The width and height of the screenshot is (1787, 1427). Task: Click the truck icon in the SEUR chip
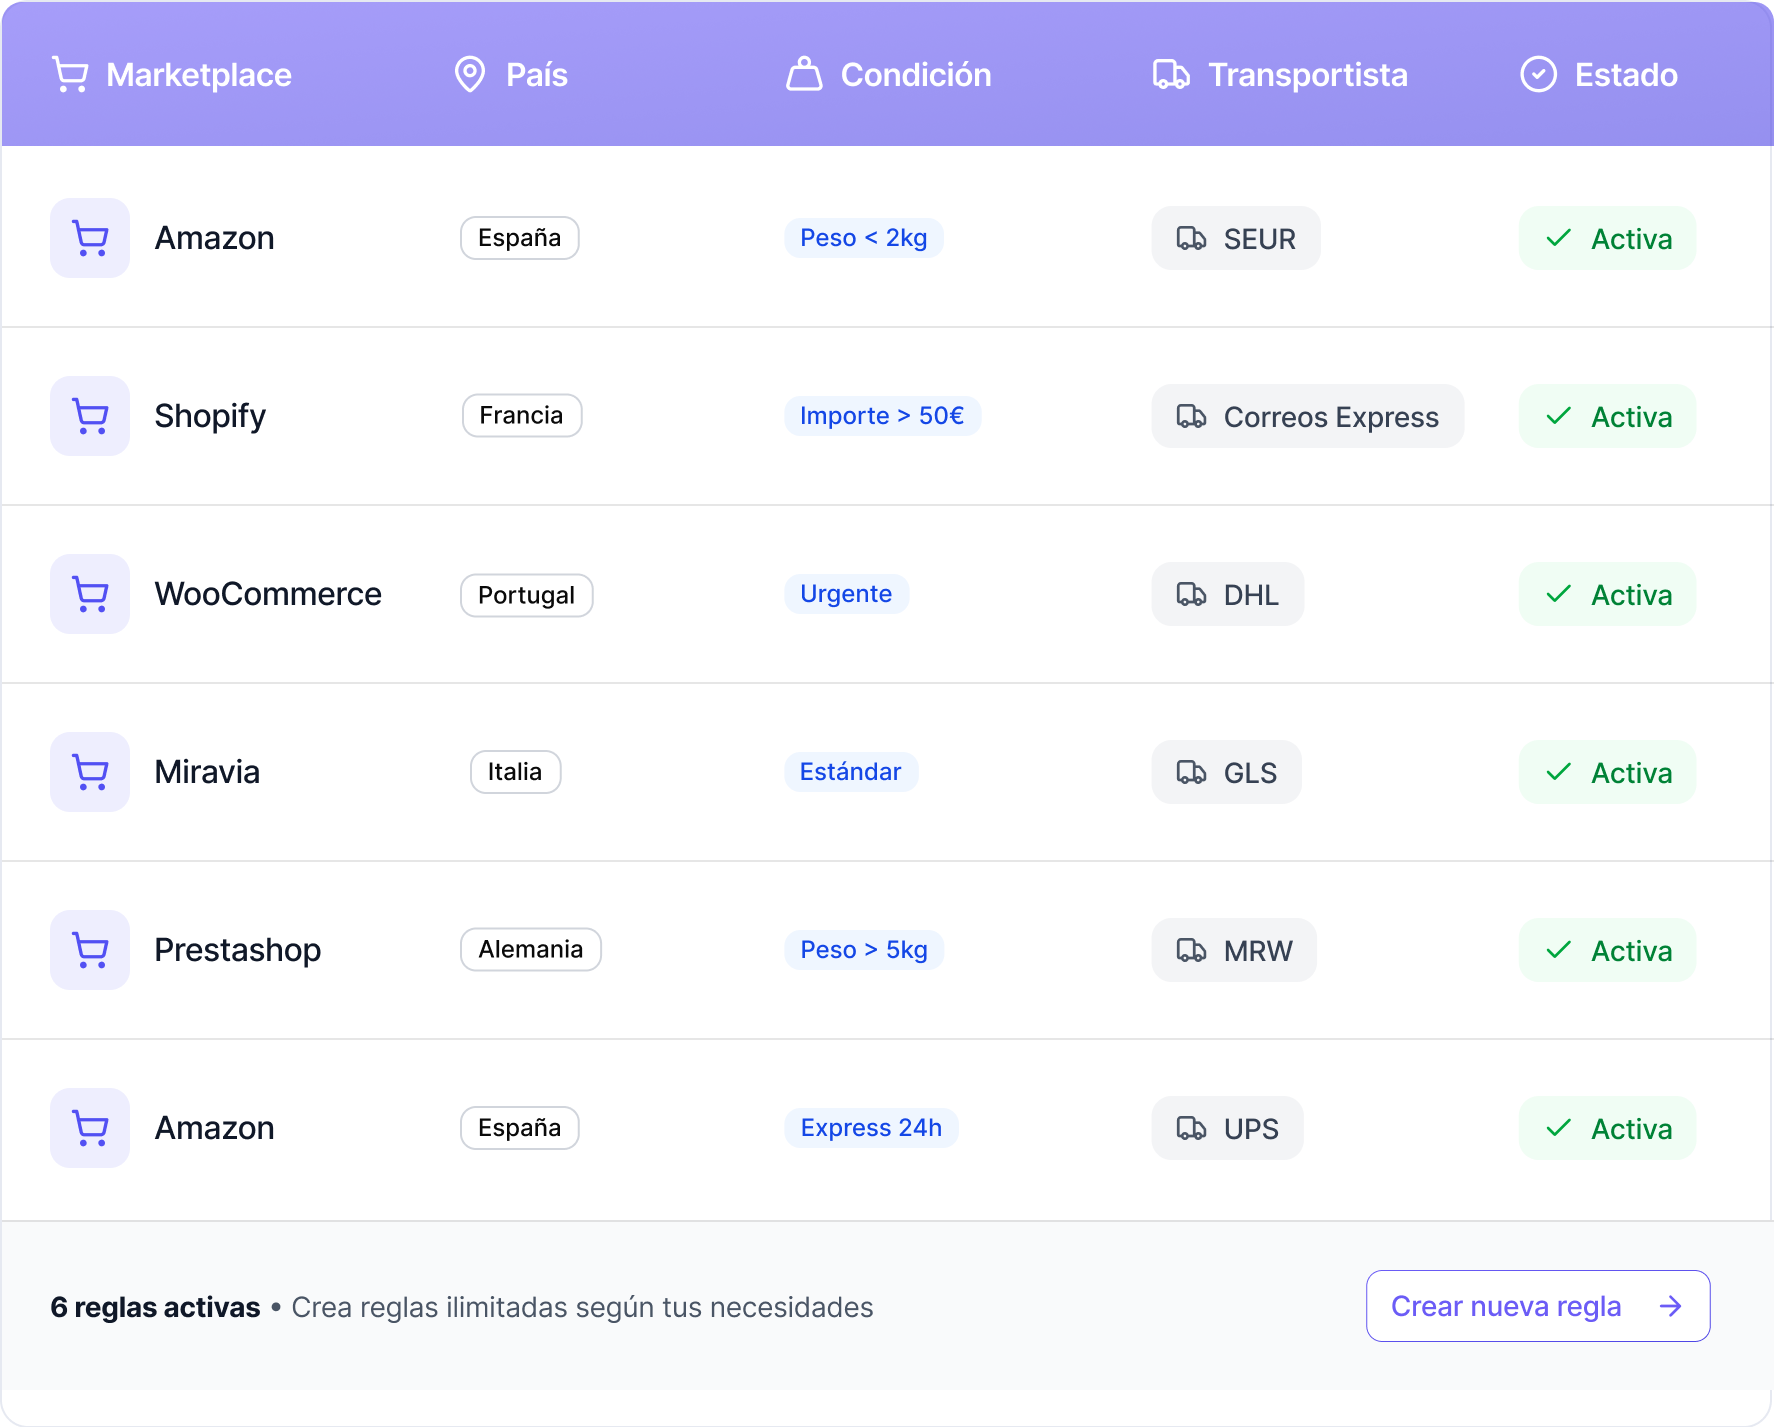tap(1191, 238)
